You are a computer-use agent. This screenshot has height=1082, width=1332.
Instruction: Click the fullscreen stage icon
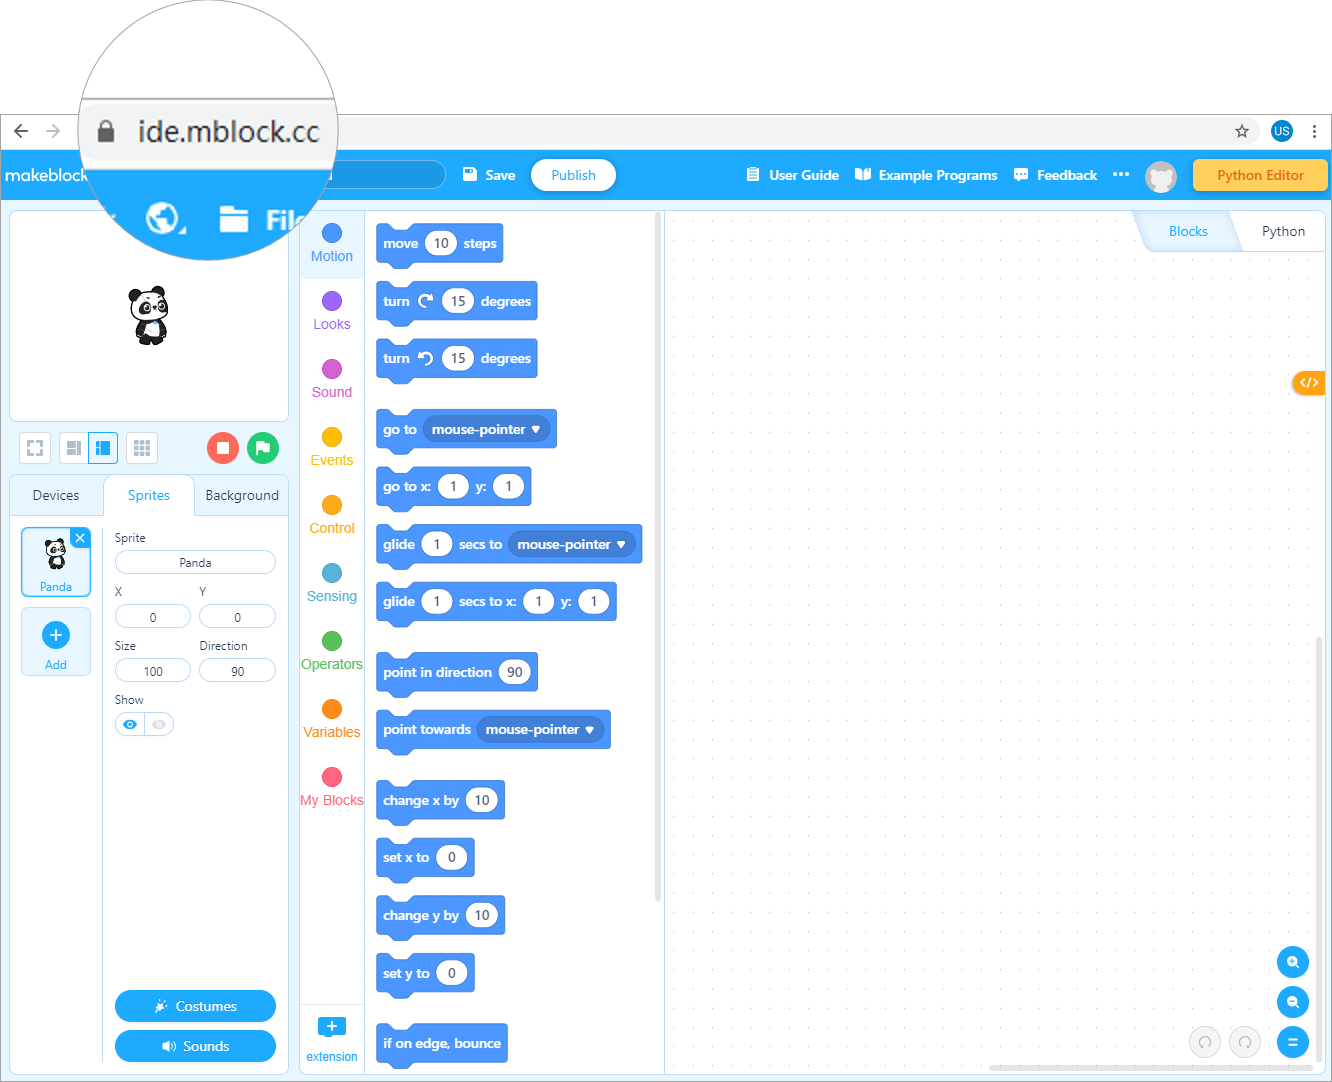(x=35, y=448)
